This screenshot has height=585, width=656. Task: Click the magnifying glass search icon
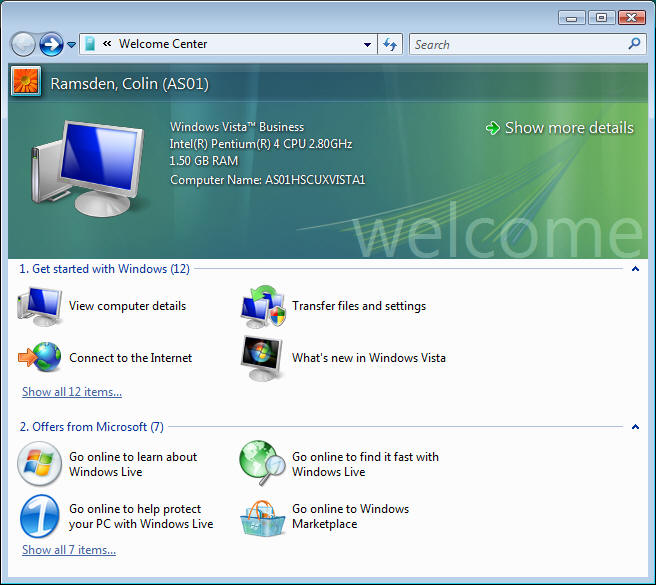[x=634, y=44]
